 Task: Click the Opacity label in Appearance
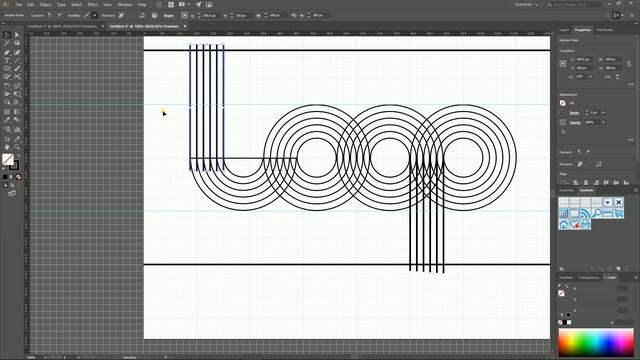coord(575,122)
